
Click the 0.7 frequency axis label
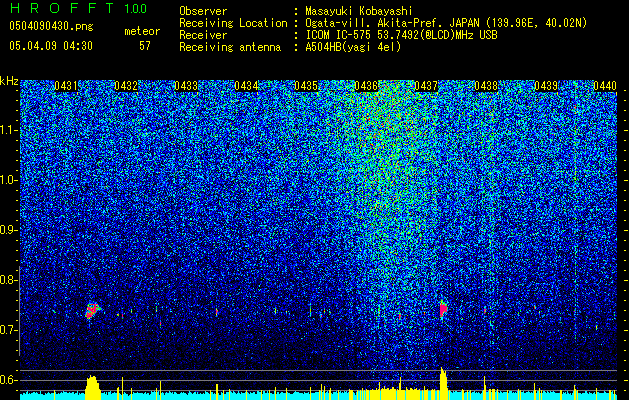(x=8, y=330)
